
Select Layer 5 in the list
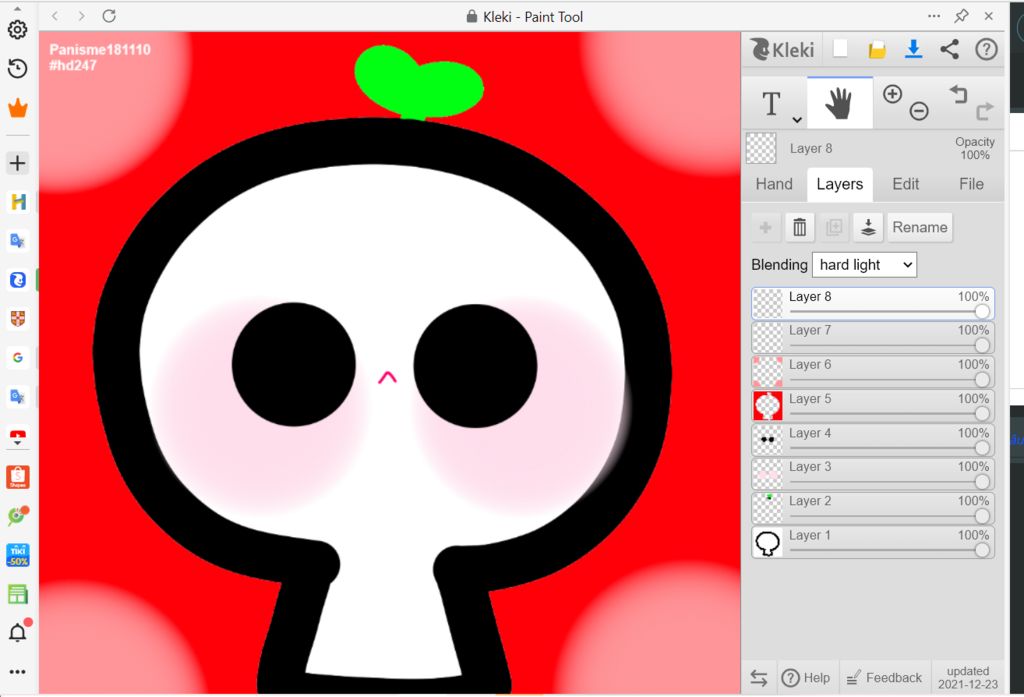(872, 406)
